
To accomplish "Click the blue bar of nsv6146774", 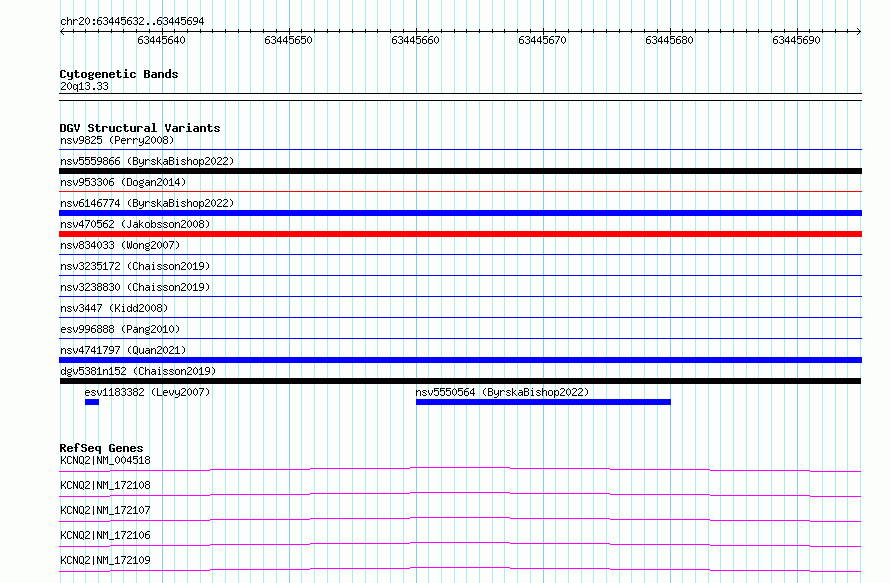I will coord(460,213).
